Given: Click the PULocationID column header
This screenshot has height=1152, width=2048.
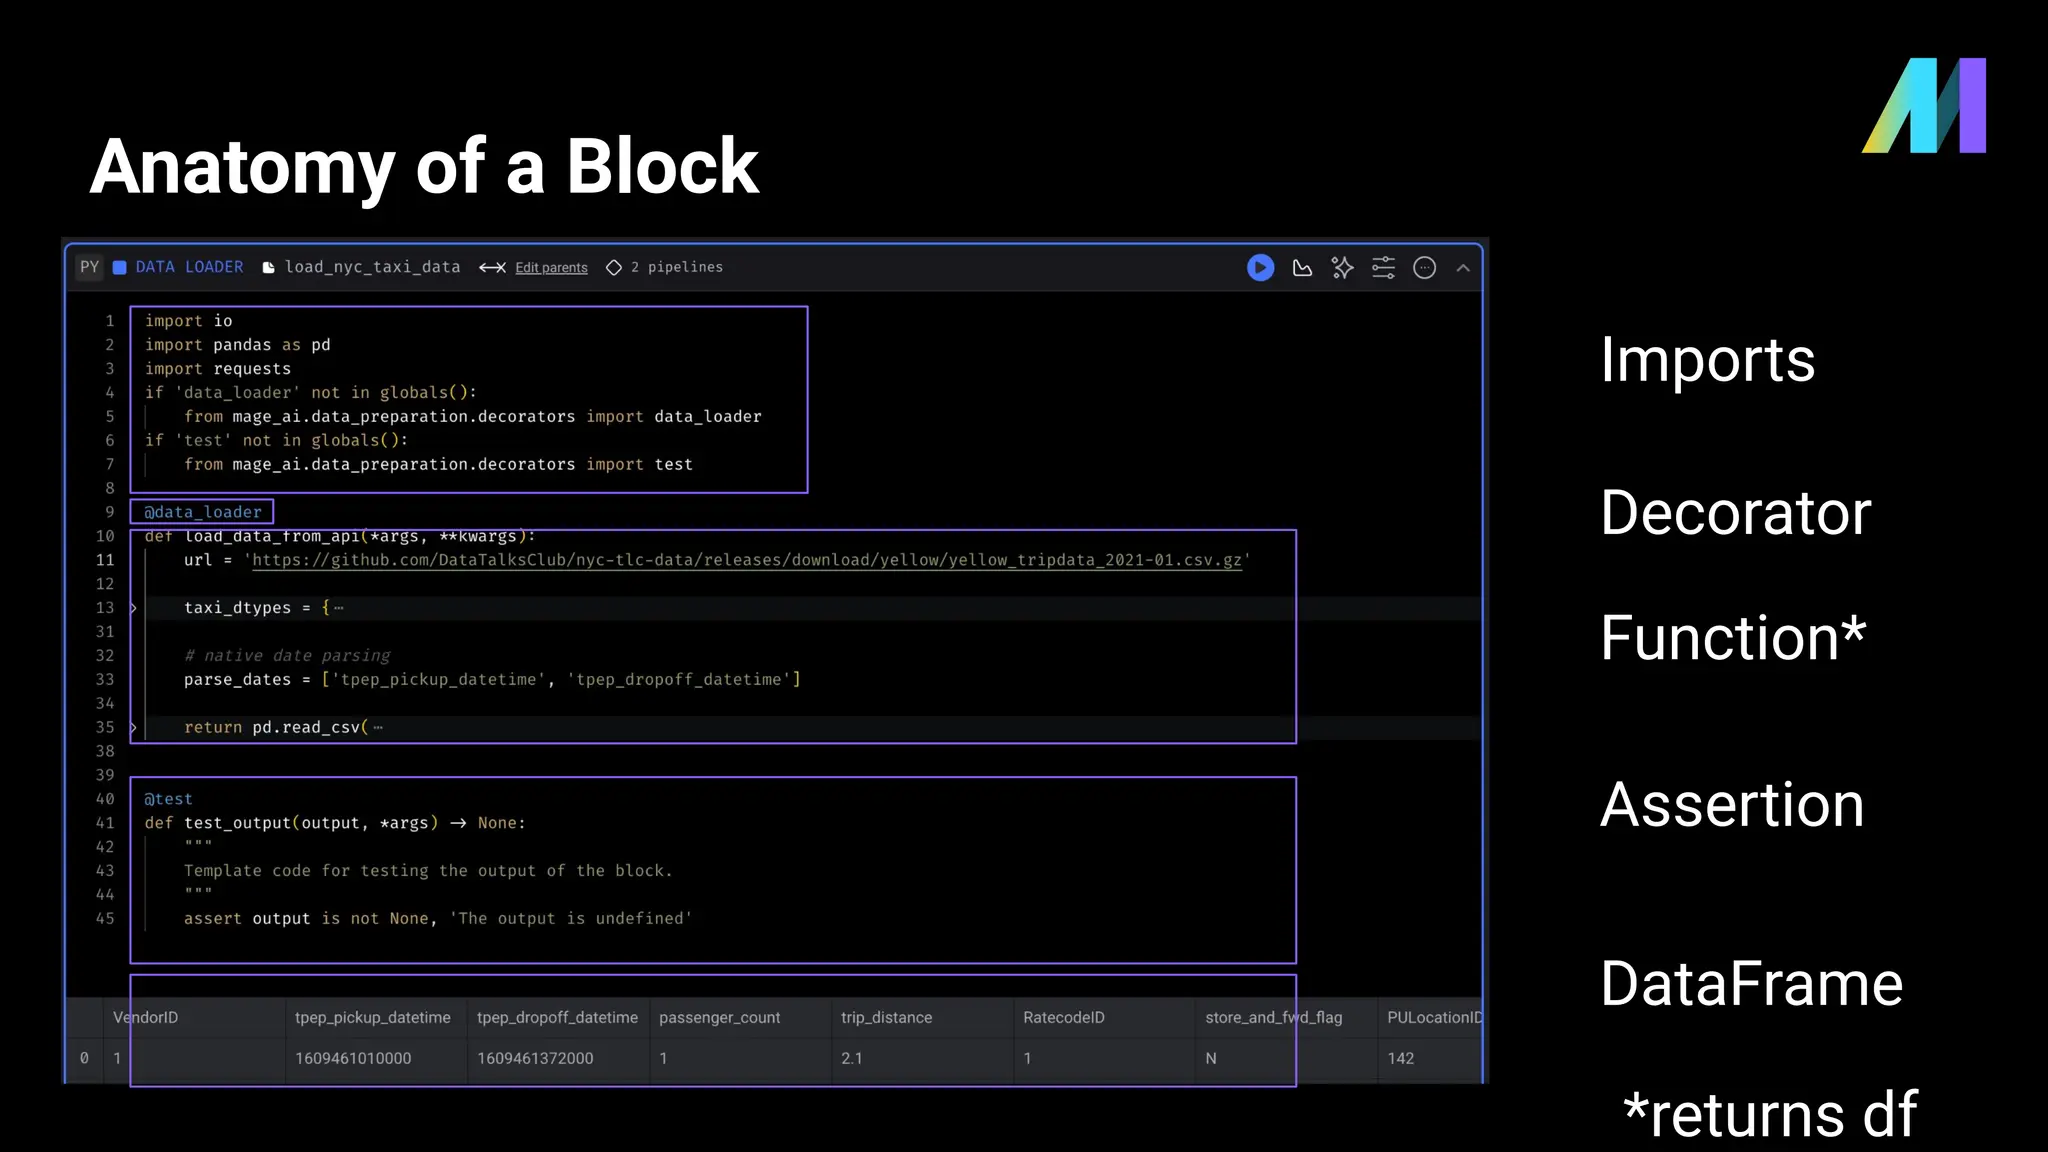Looking at the screenshot, I should 1434,1017.
